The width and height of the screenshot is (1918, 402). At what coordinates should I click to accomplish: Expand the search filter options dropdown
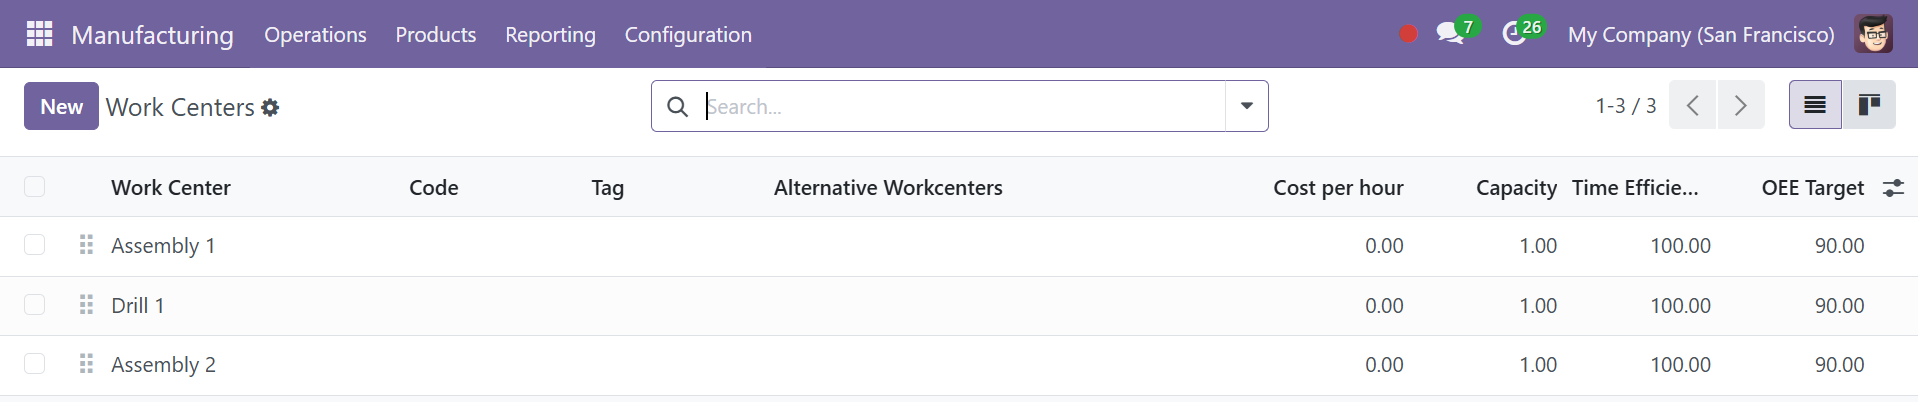tap(1246, 106)
